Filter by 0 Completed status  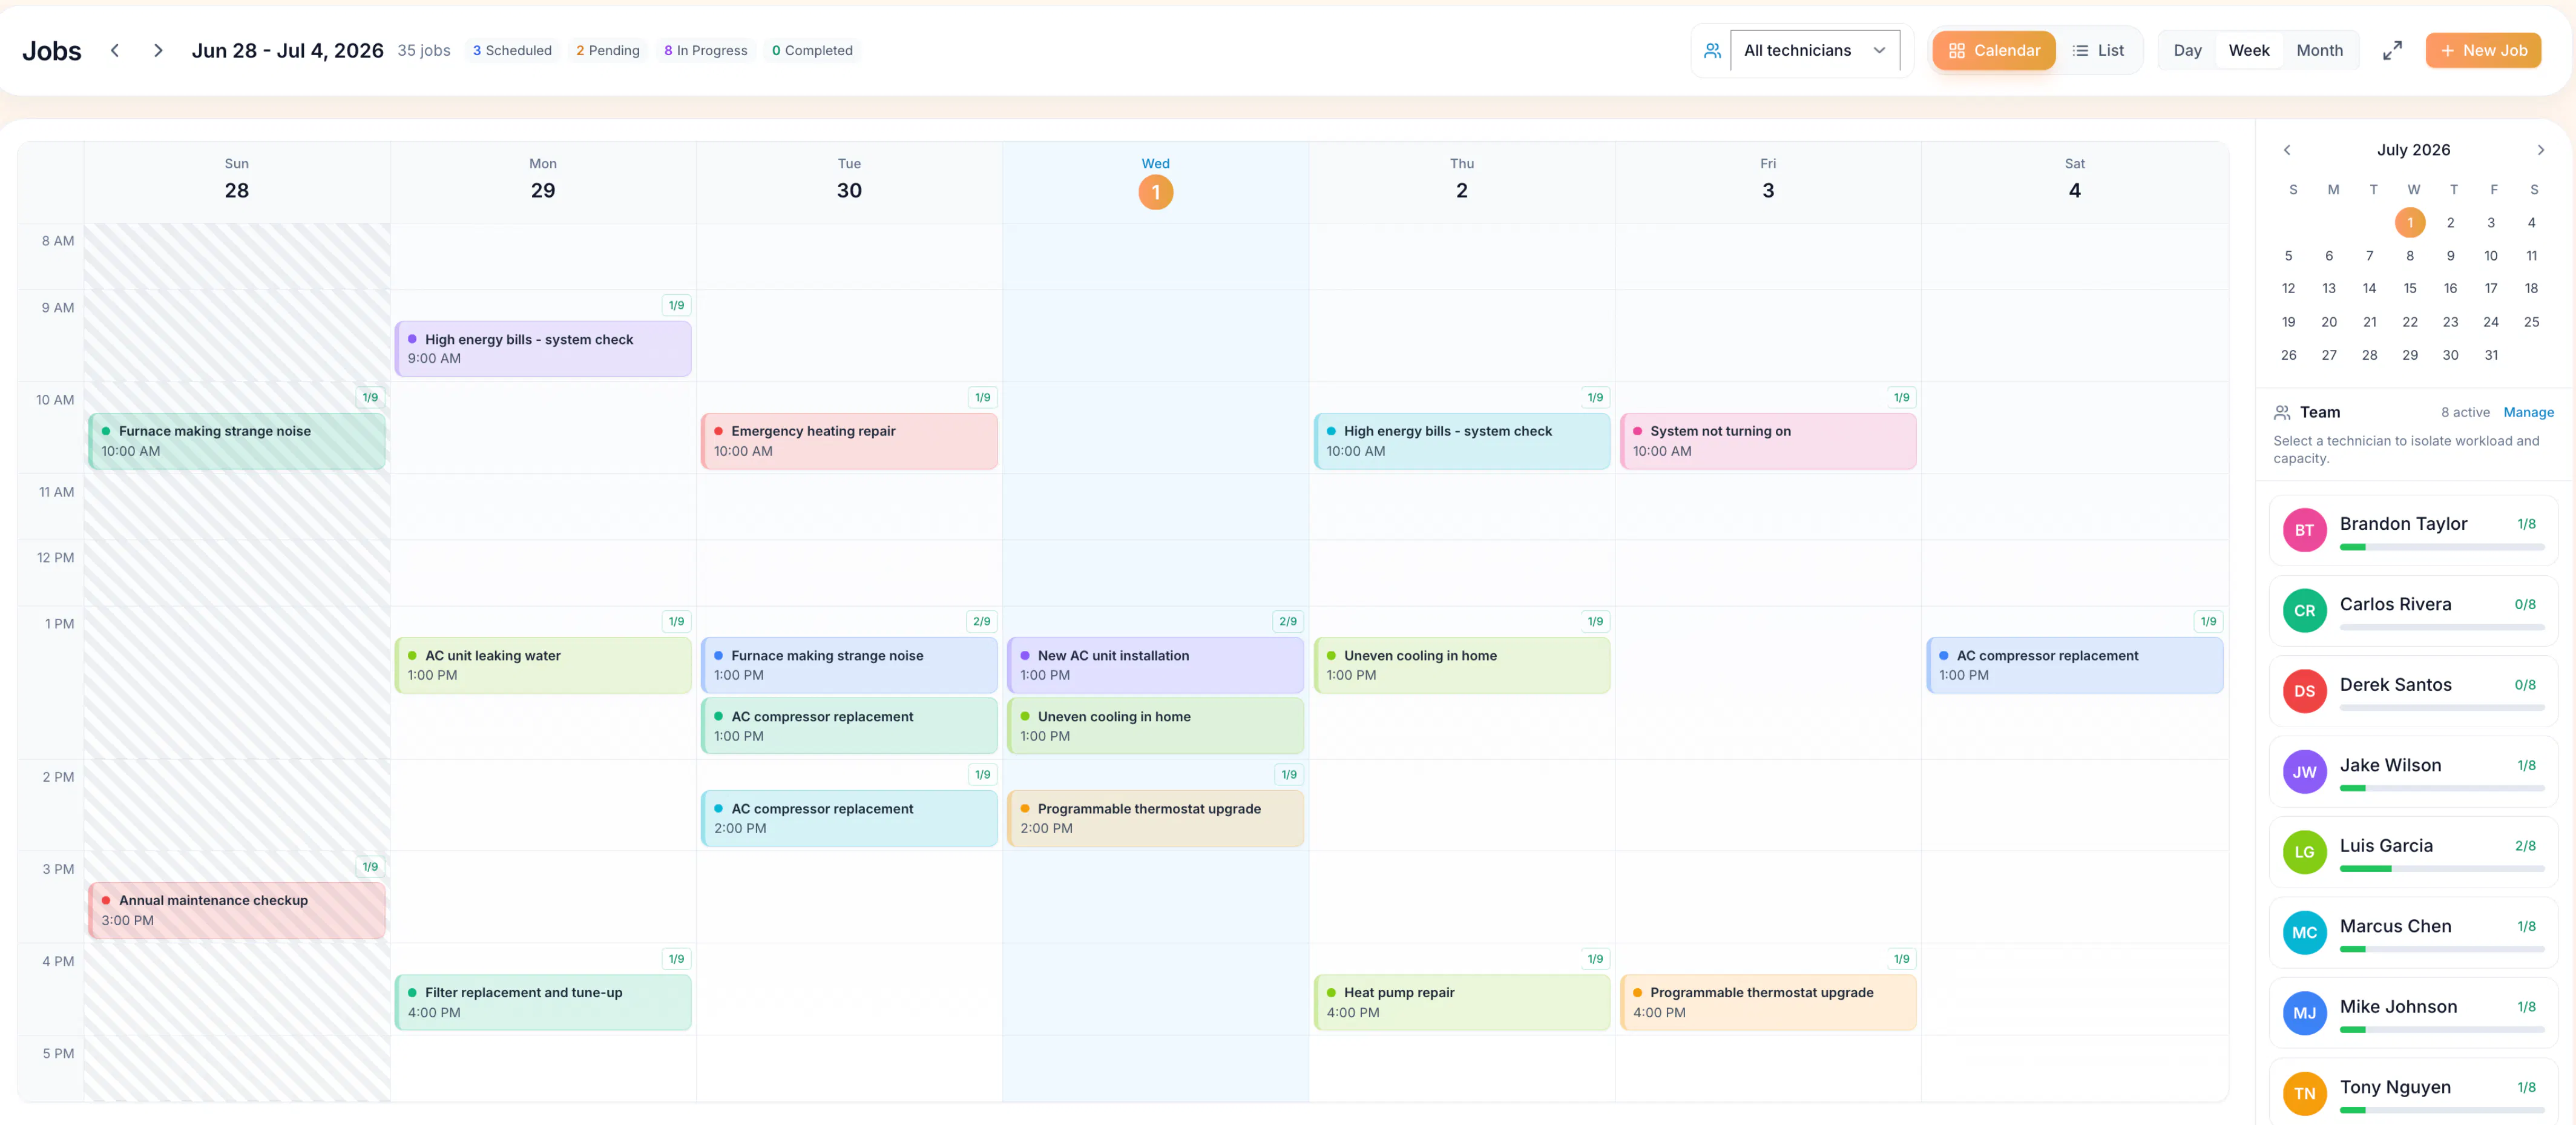pos(812,50)
